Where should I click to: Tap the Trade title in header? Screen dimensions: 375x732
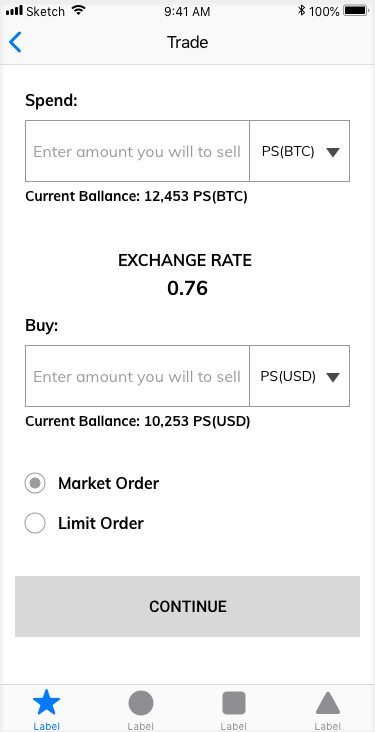click(187, 42)
